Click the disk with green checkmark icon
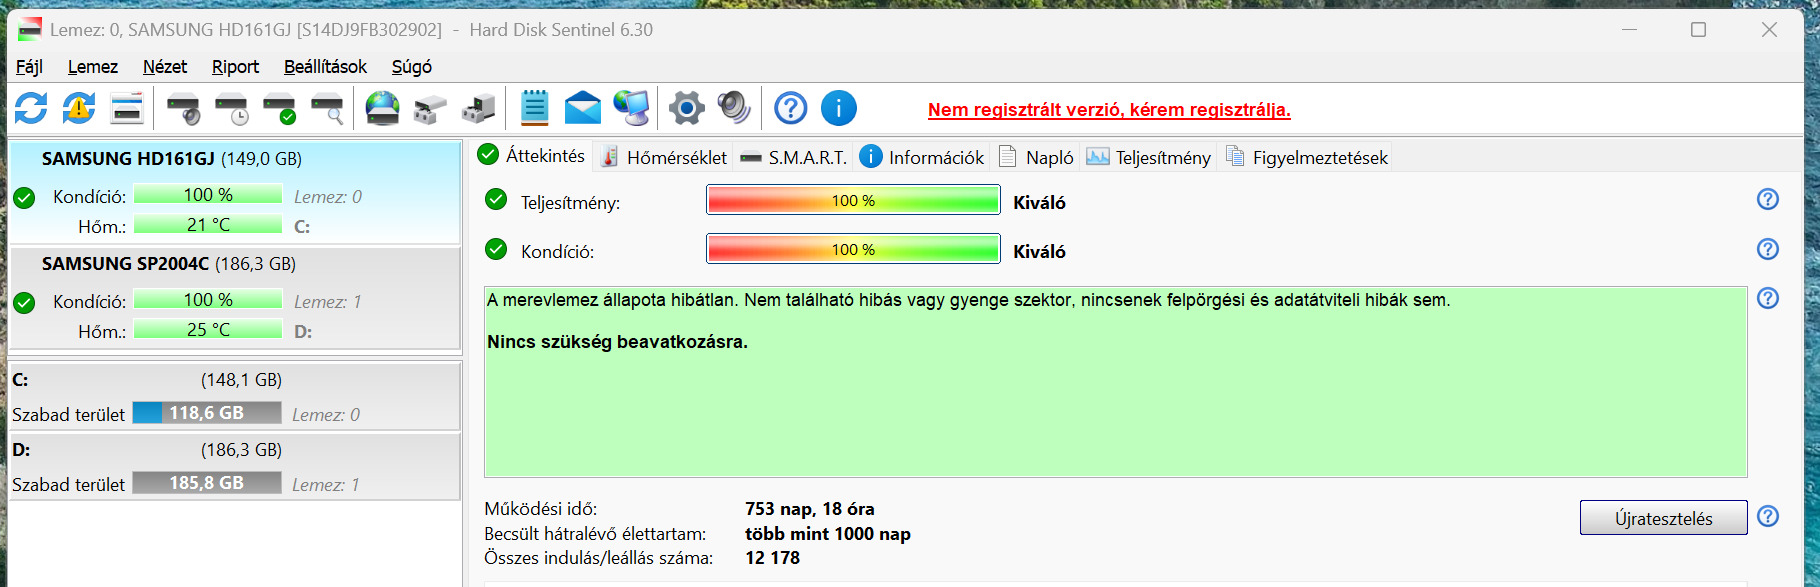 279,108
